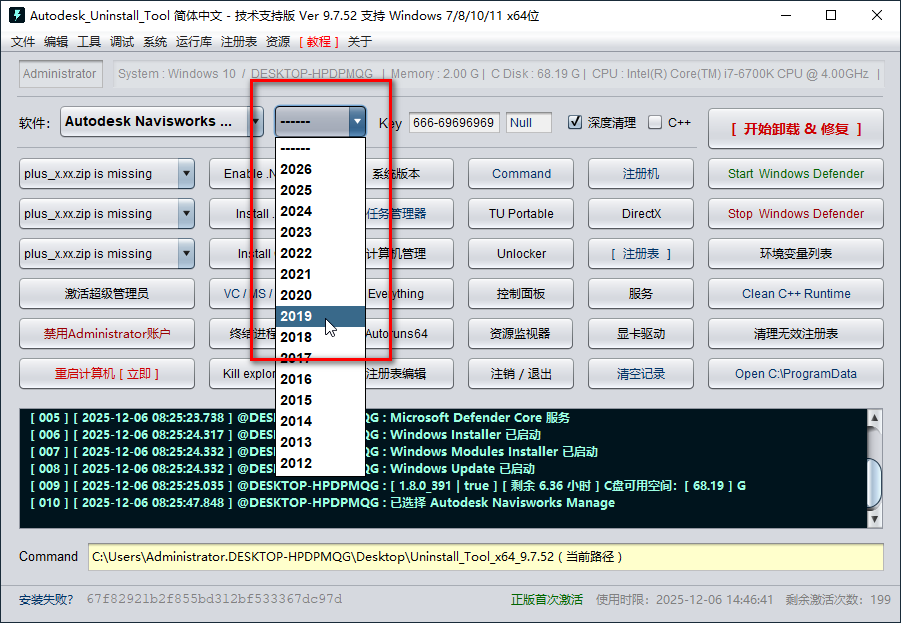901x623 pixels.
Task: Collapse the year version dropdown arrow
Action: point(357,121)
